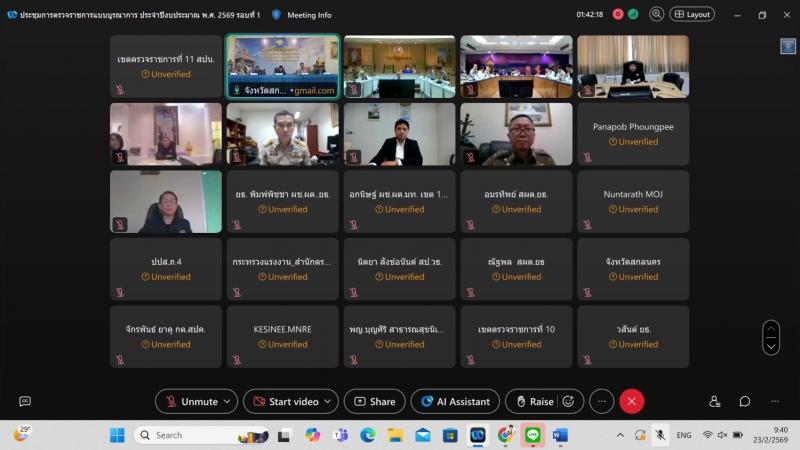Open the Mail app from the taskbar

[422, 435]
